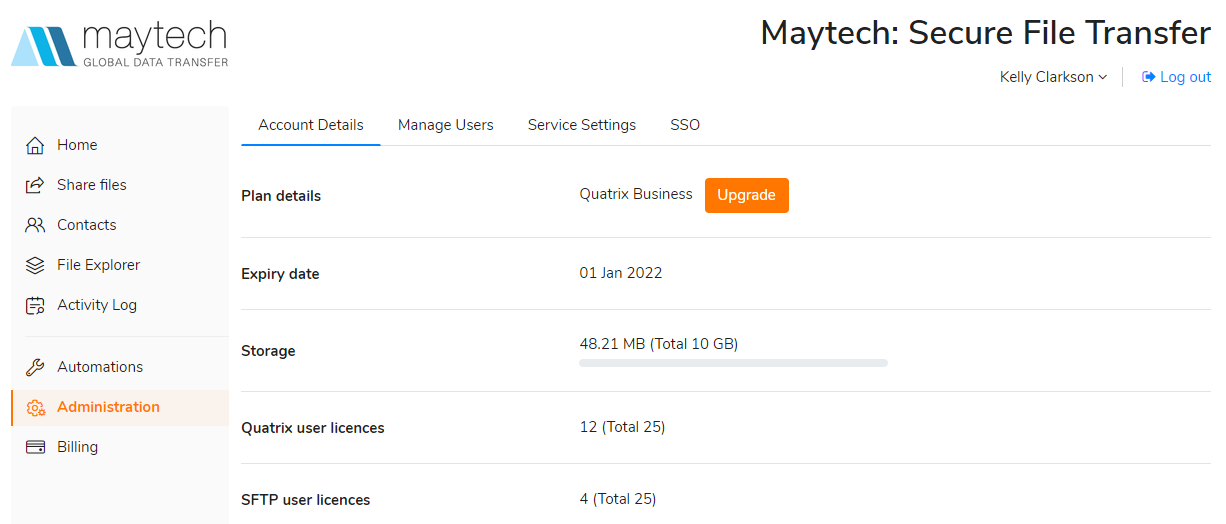This screenshot has height=524, width=1226.
Task: Switch to Manage Users tab
Action: point(446,125)
